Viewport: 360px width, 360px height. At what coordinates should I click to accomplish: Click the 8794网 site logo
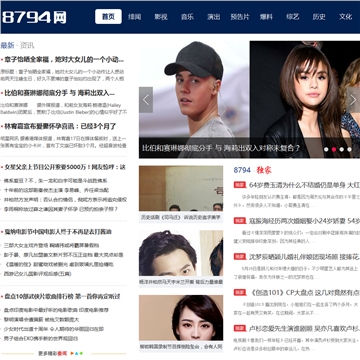tap(34, 17)
